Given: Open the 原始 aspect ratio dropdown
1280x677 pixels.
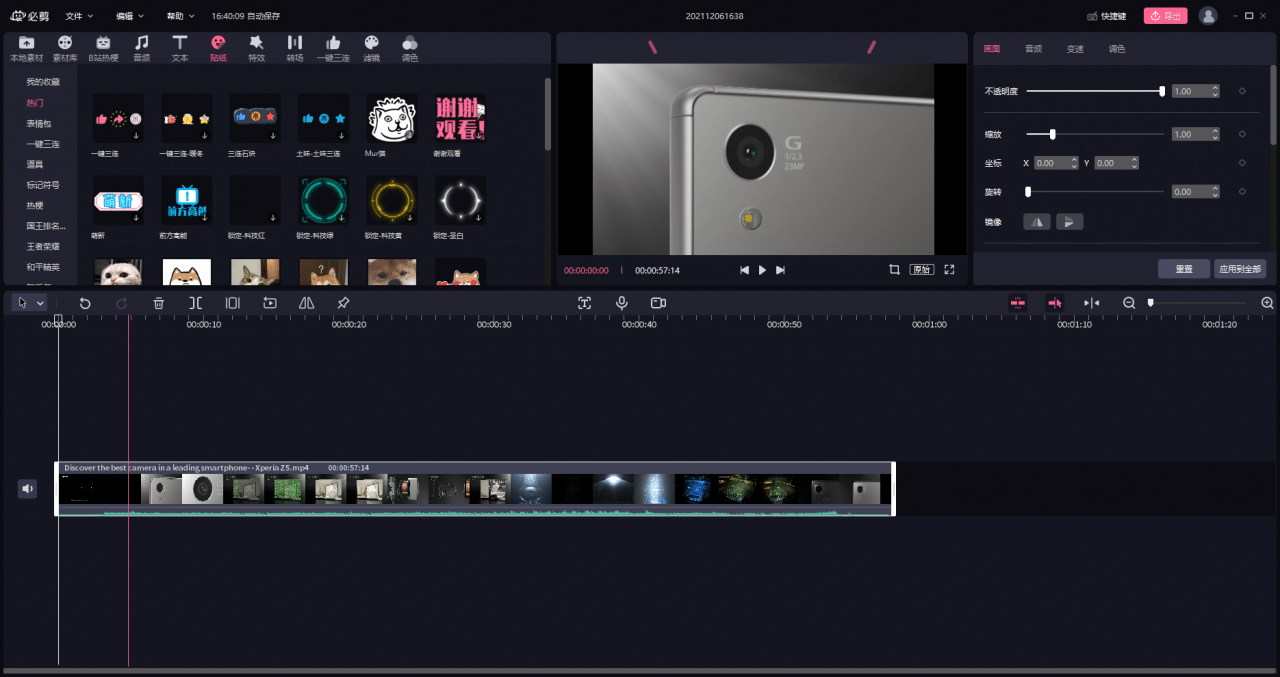Looking at the screenshot, I should (x=921, y=269).
